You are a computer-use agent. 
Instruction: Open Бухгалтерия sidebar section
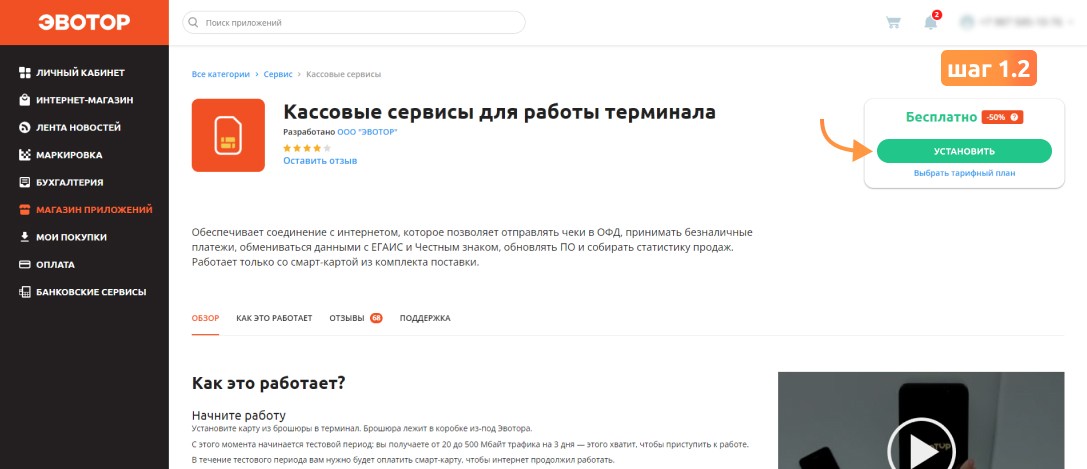(61, 182)
